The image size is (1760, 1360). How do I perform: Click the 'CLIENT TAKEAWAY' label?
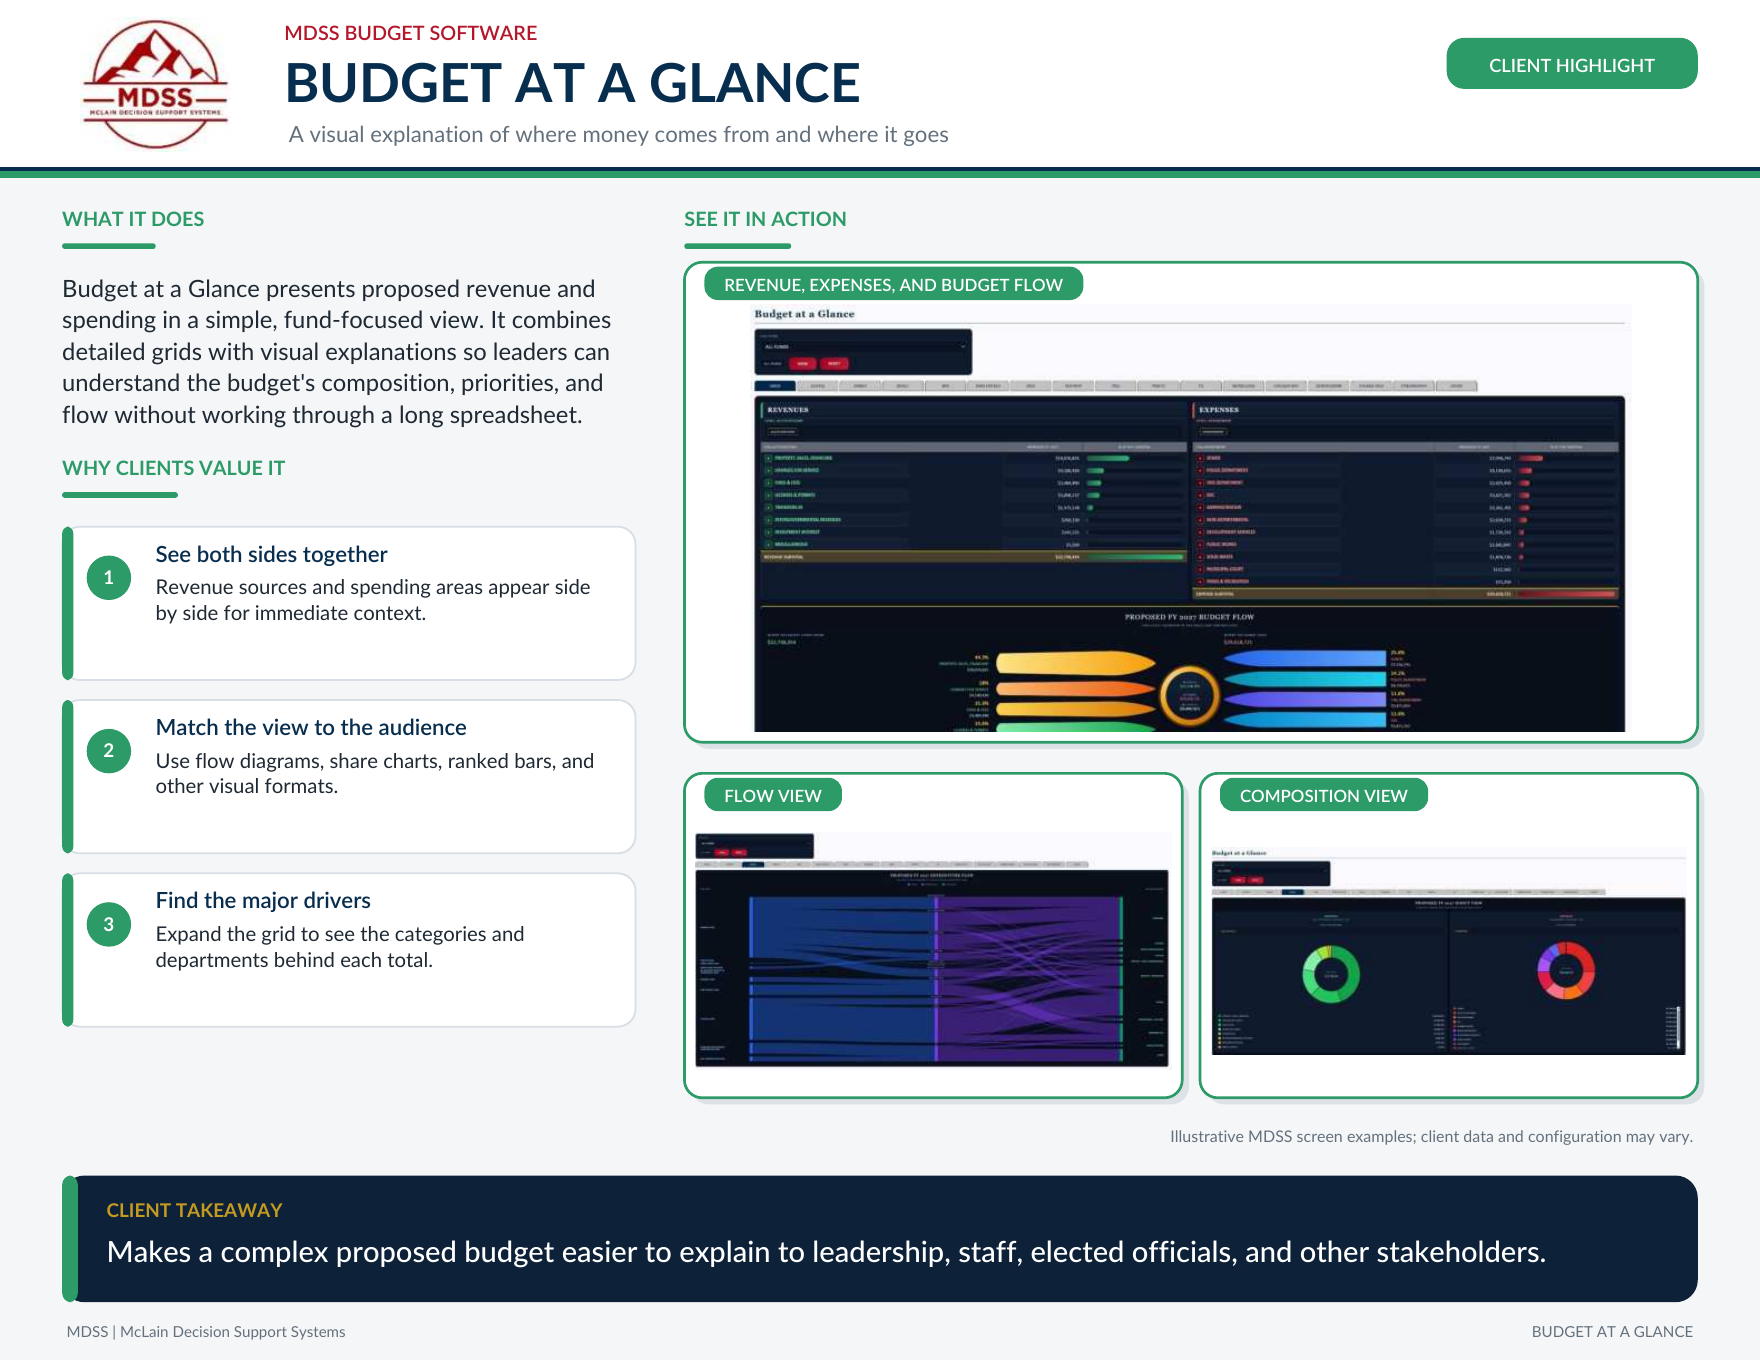pyautogui.click(x=194, y=1210)
